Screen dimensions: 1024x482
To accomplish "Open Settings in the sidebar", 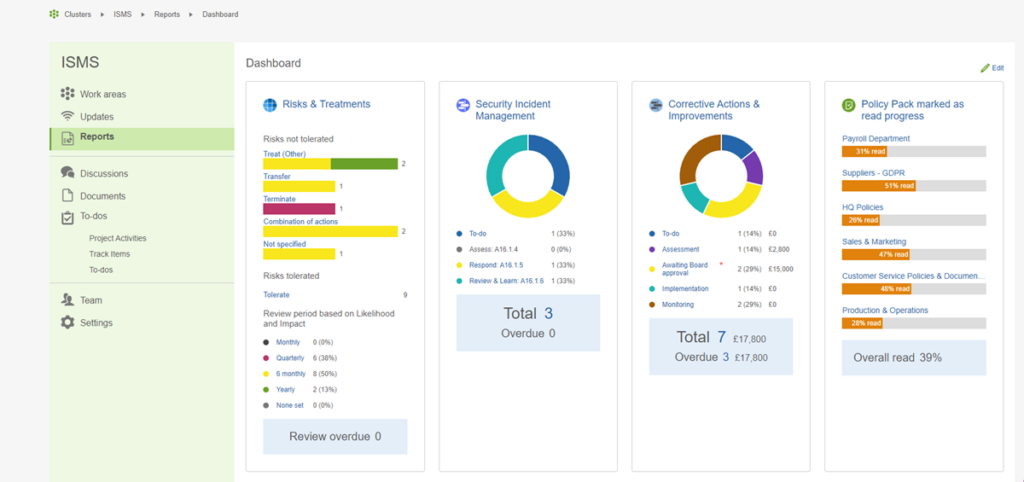I will [x=96, y=323].
